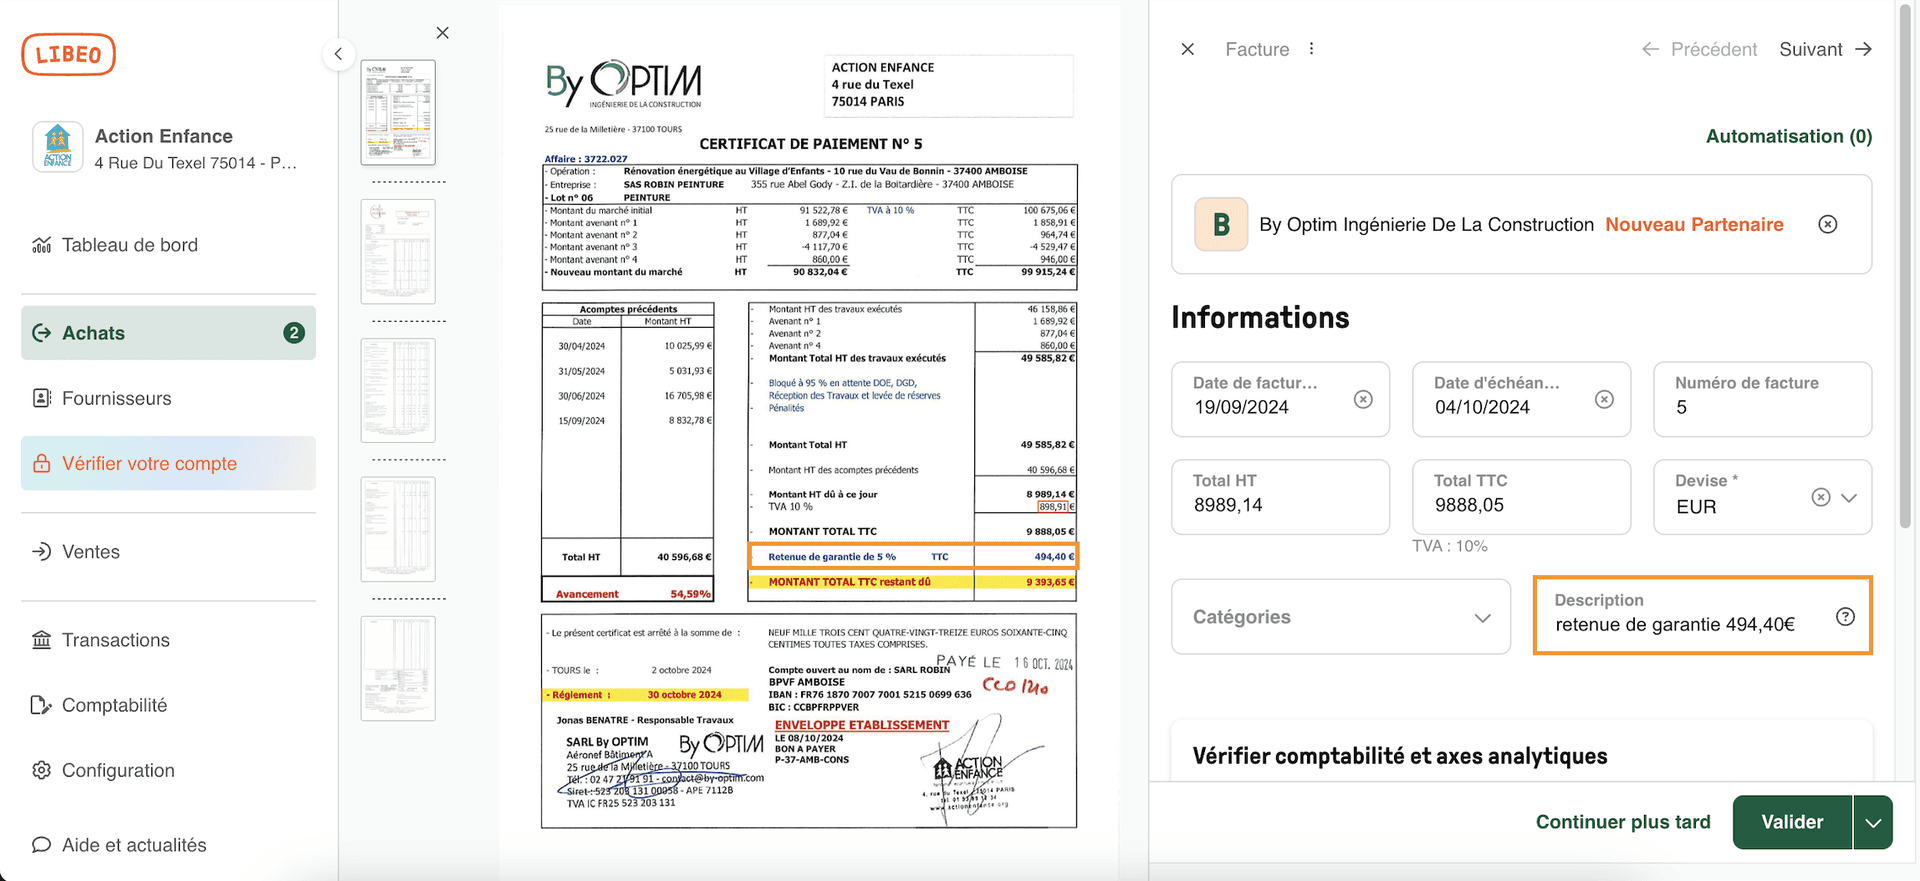Open Configuration settings
The height and width of the screenshot is (881, 1920).
tap(118, 770)
